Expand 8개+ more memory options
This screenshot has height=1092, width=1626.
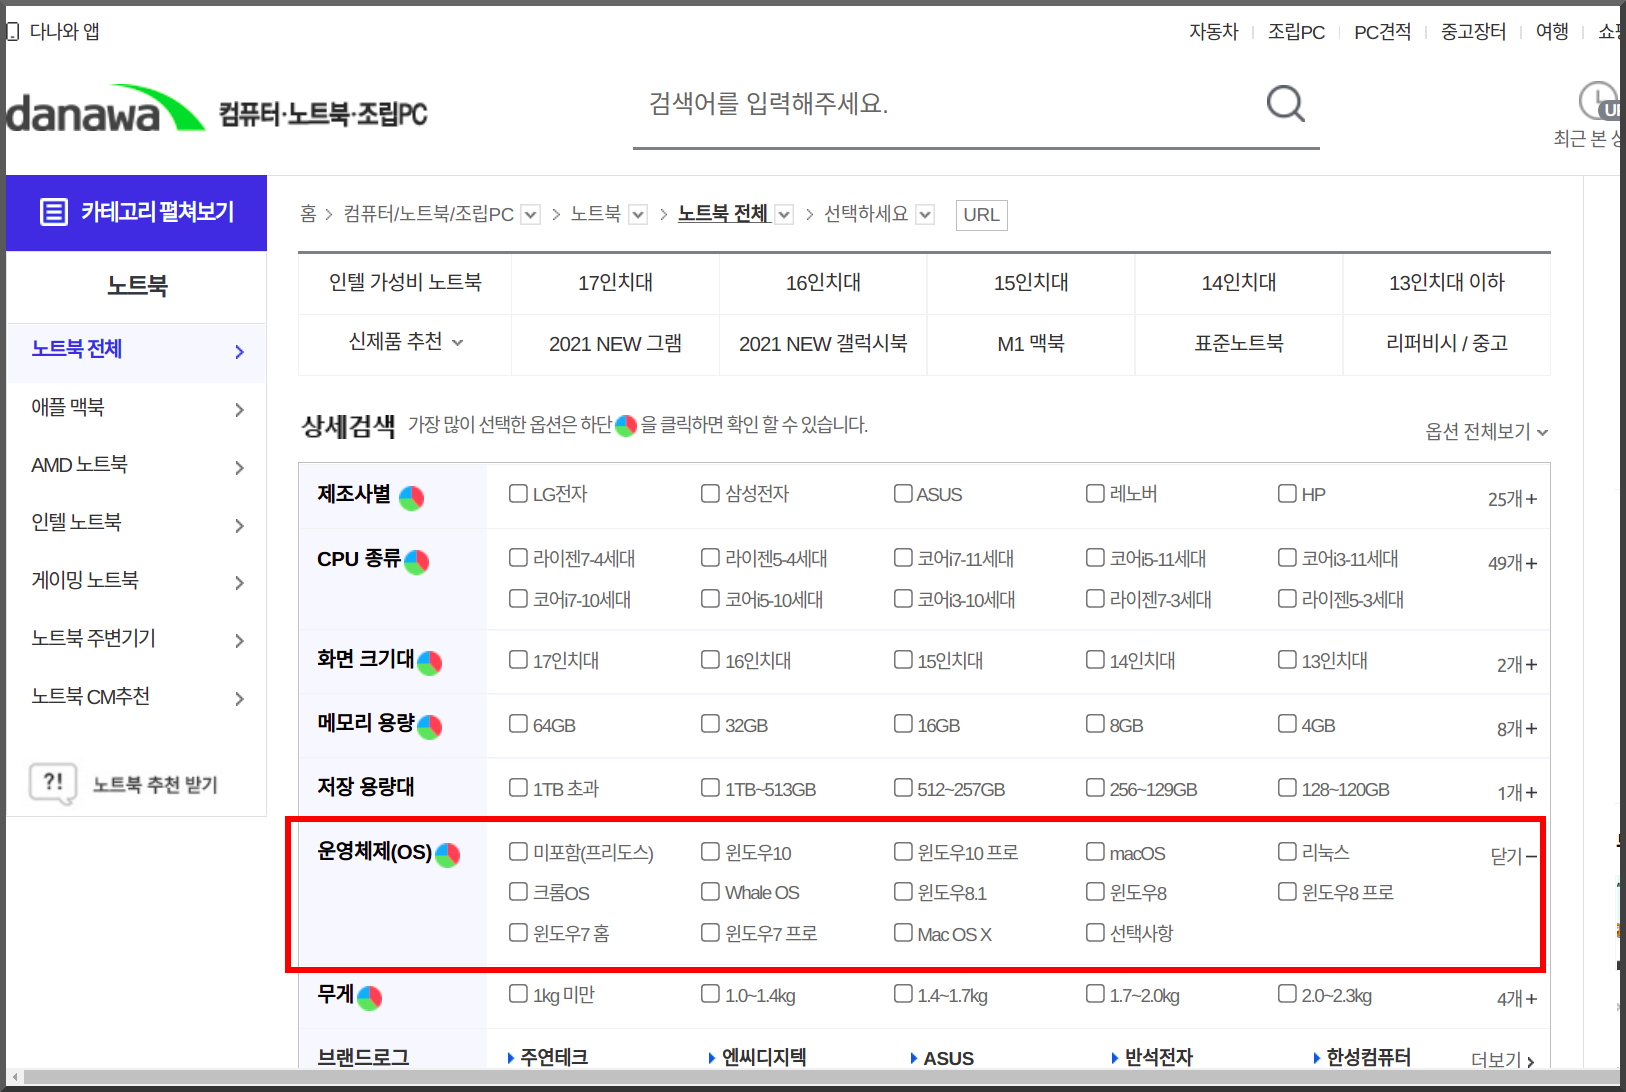coord(1517,728)
